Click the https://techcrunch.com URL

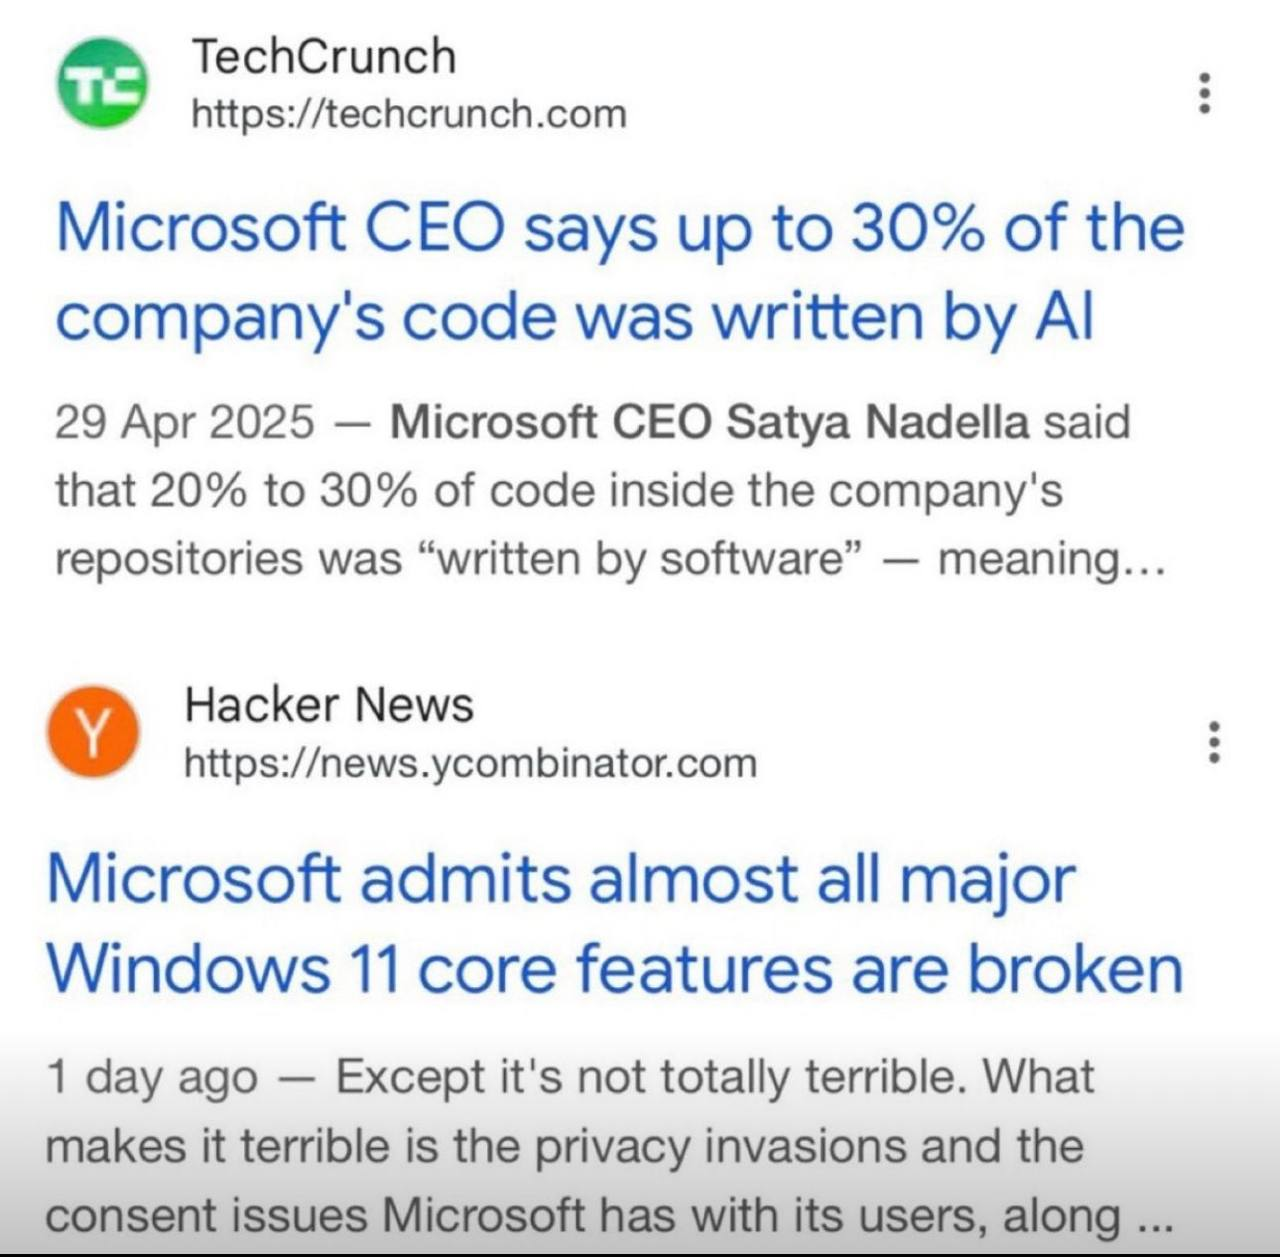[x=408, y=114]
